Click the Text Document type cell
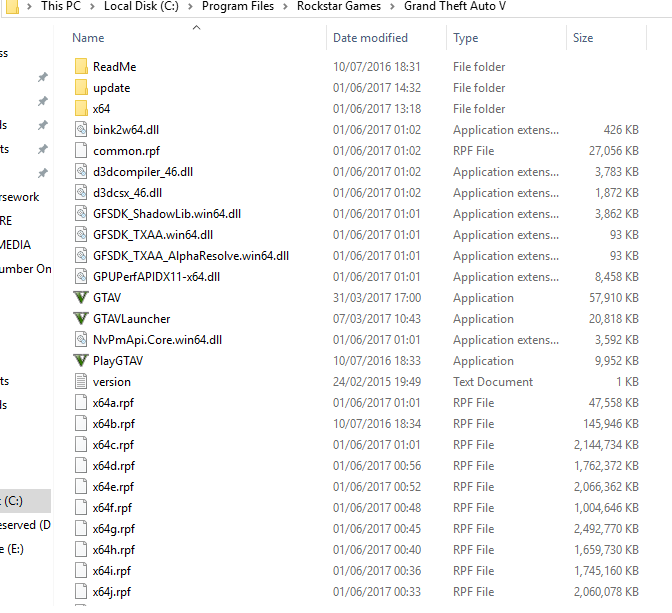Viewport: 672px width, 613px height. pyautogui.click(x=493, y=382)
